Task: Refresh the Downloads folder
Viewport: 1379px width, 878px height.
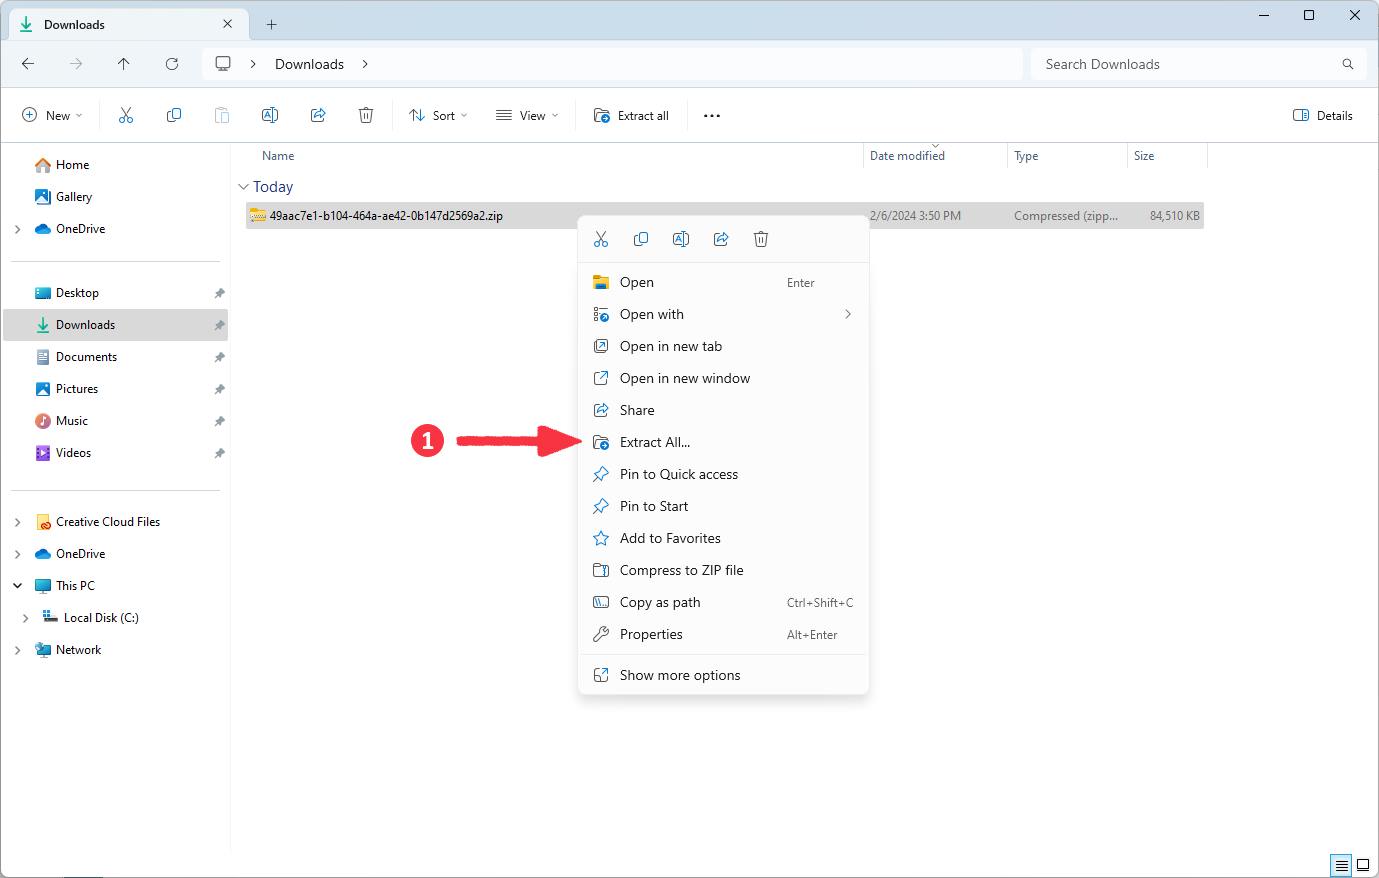Action: click(x=171, y=63)
